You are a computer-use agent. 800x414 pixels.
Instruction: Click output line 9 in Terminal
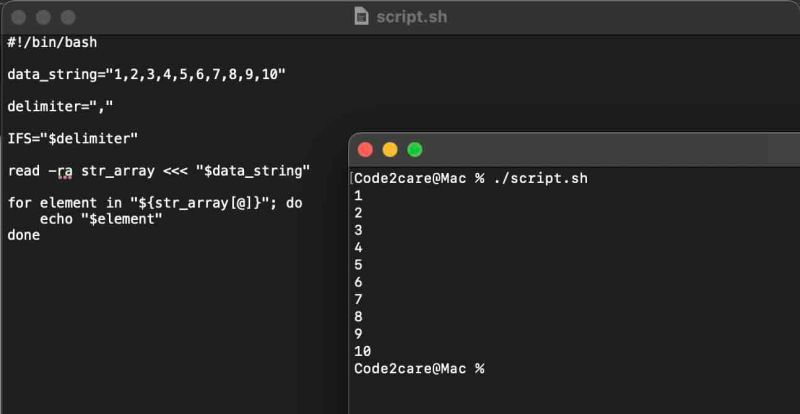[x=358, y=334]
